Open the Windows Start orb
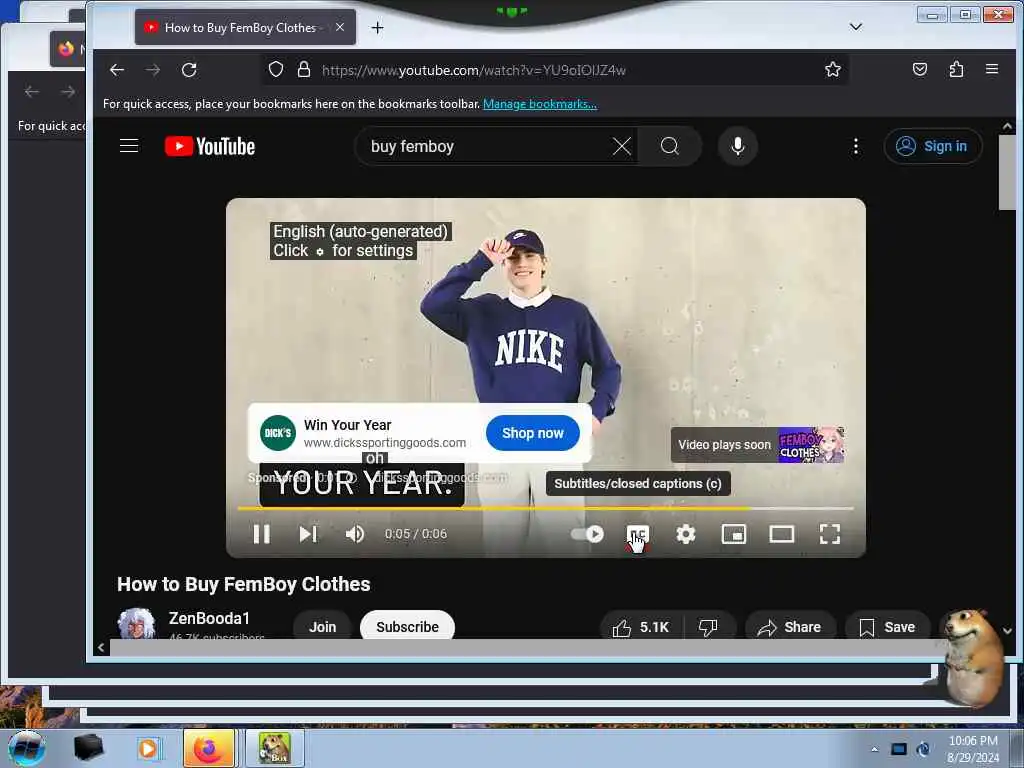The image size is (1024, 768). coord(26,748)
